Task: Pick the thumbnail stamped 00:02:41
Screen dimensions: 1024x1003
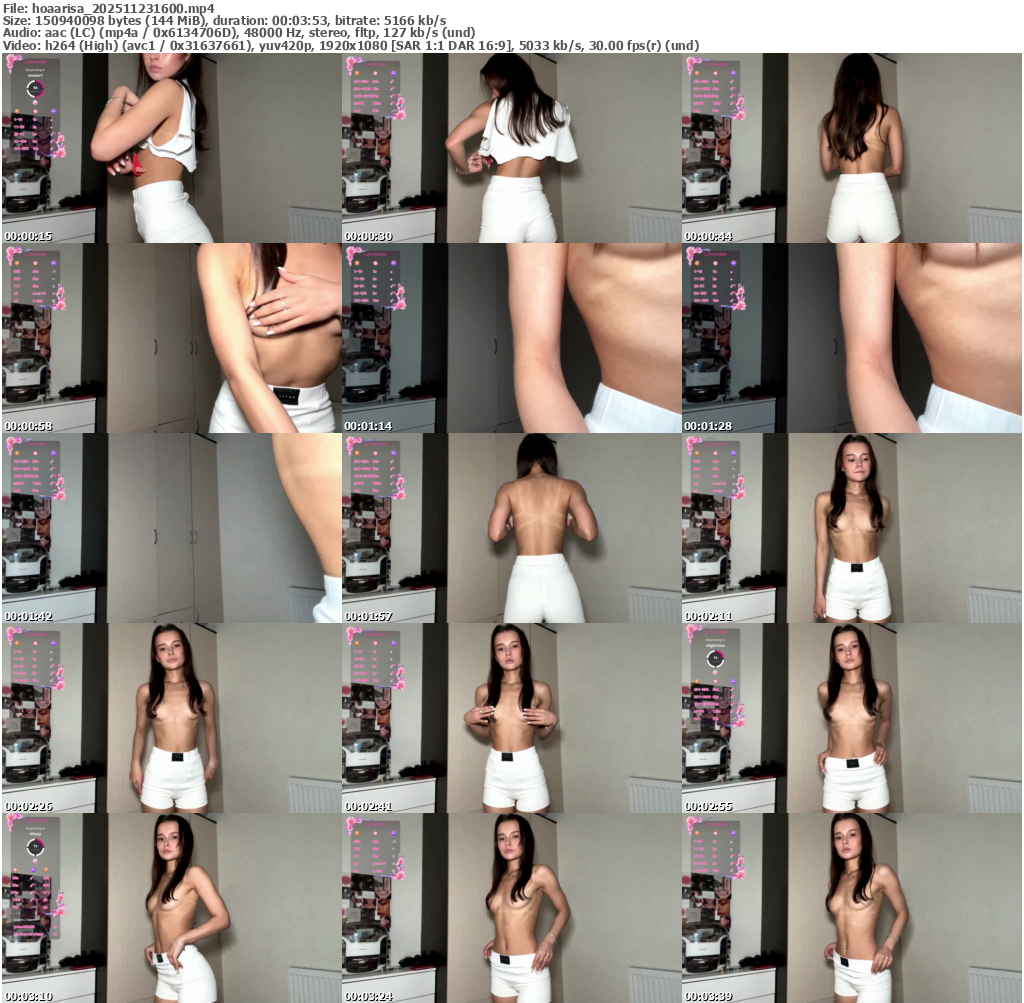Action: coord(512,718)
